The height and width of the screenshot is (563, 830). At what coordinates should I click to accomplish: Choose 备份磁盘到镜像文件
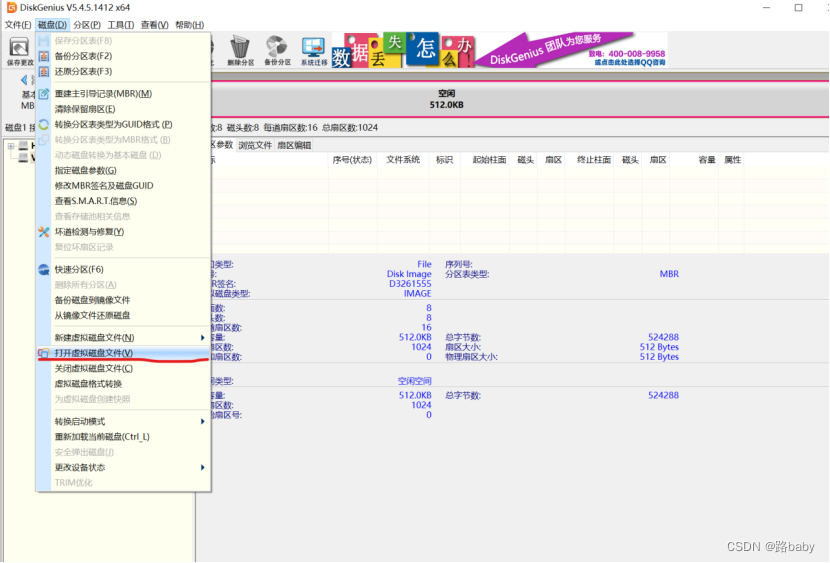click(123, 300)
